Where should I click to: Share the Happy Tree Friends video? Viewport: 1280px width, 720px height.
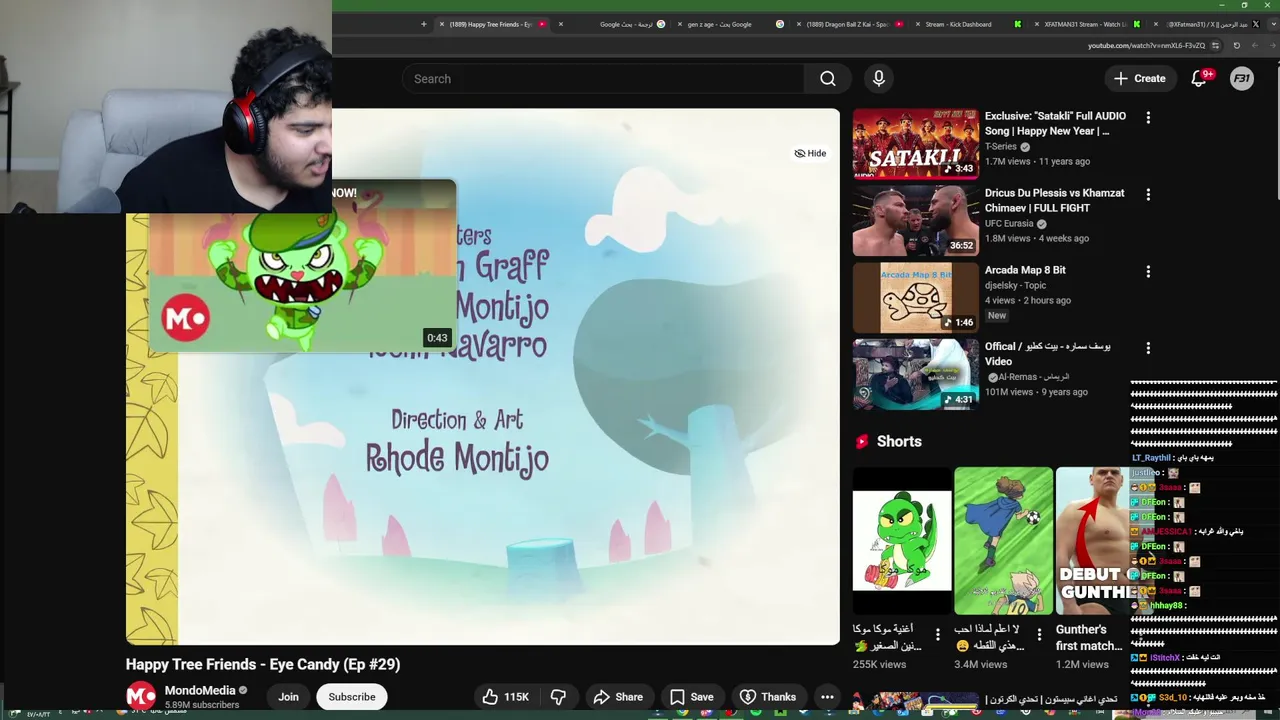click(x=618, y=697)
